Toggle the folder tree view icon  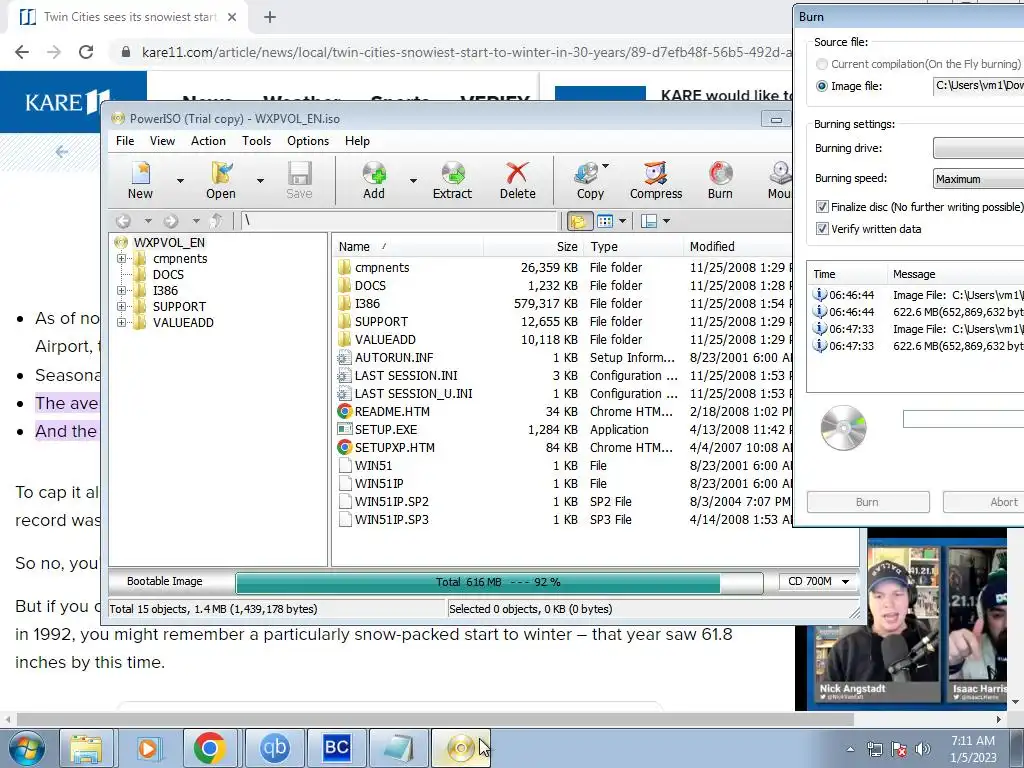tap(579, 221)
